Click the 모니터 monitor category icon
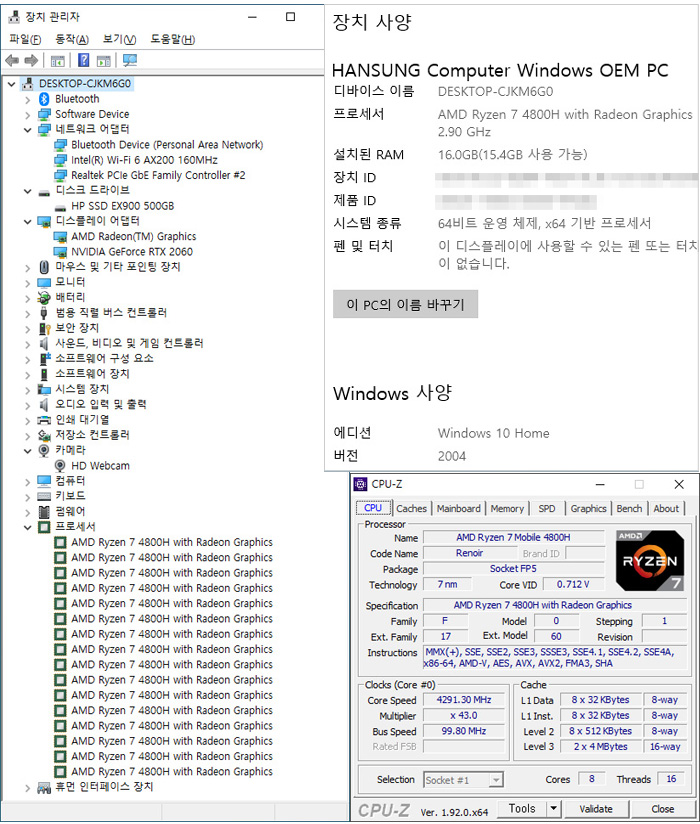The image size is (700, 824). (44, 283)
